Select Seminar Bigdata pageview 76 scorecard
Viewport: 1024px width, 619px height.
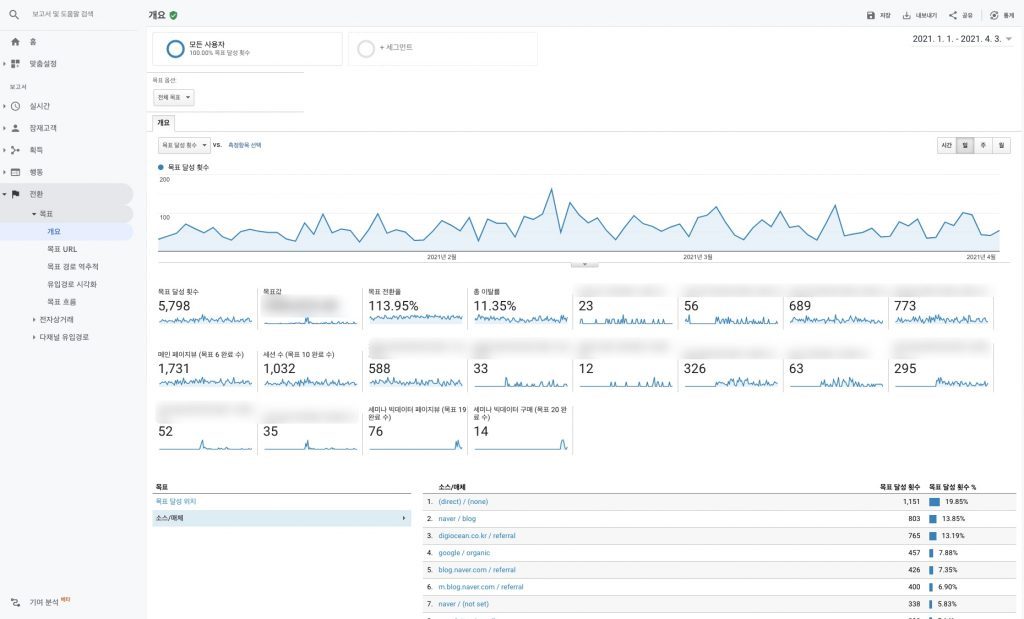417,429
